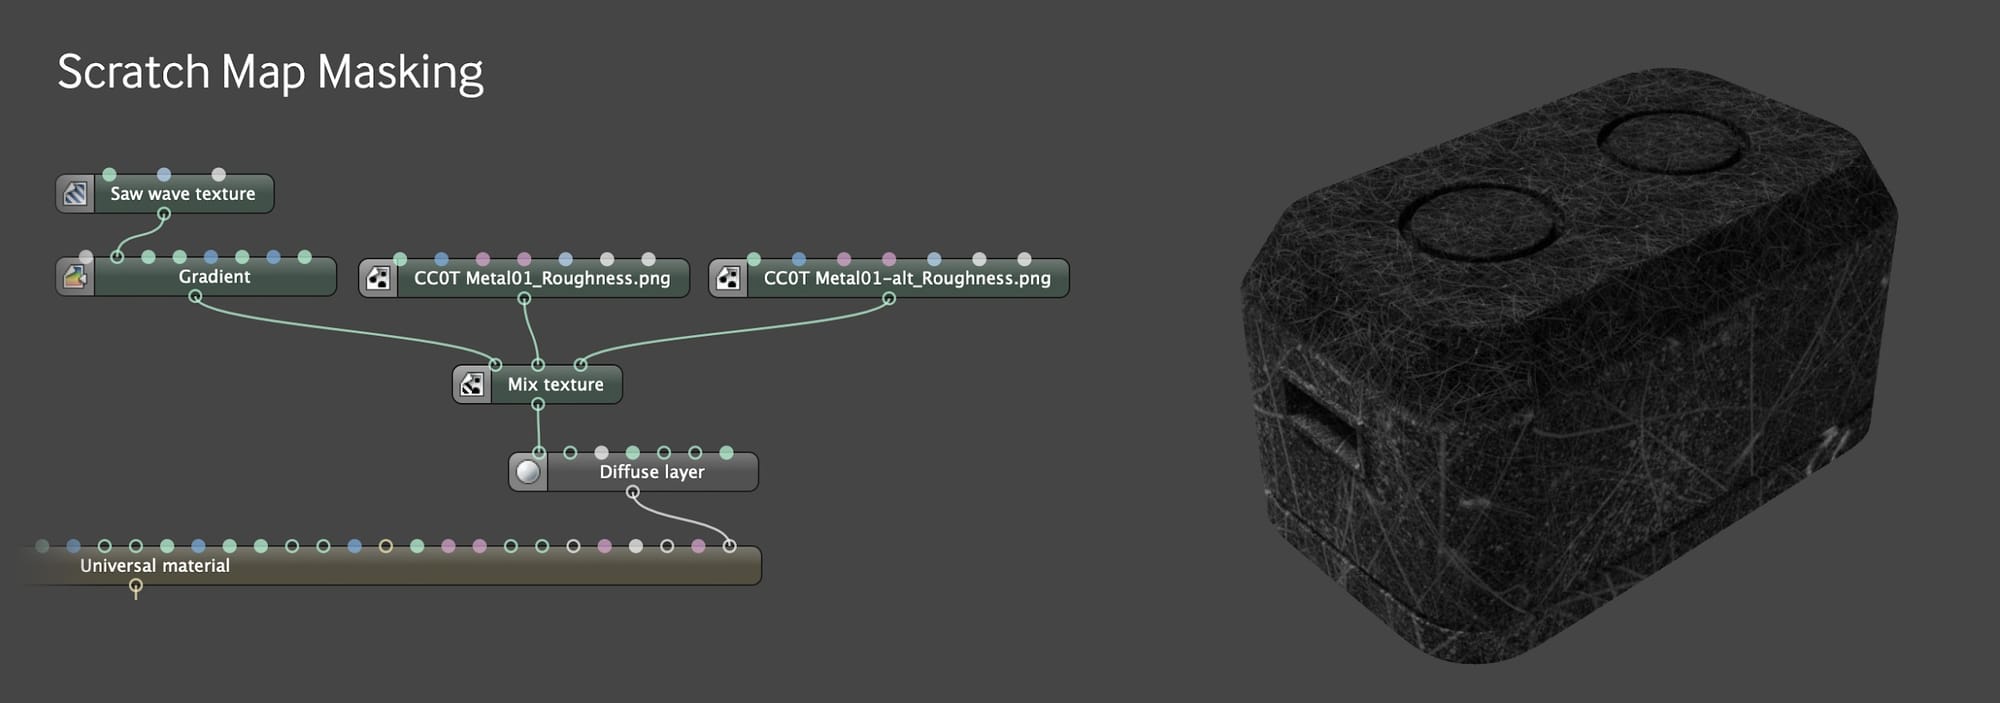Click the Gradient node output pin

coord(195,297)
